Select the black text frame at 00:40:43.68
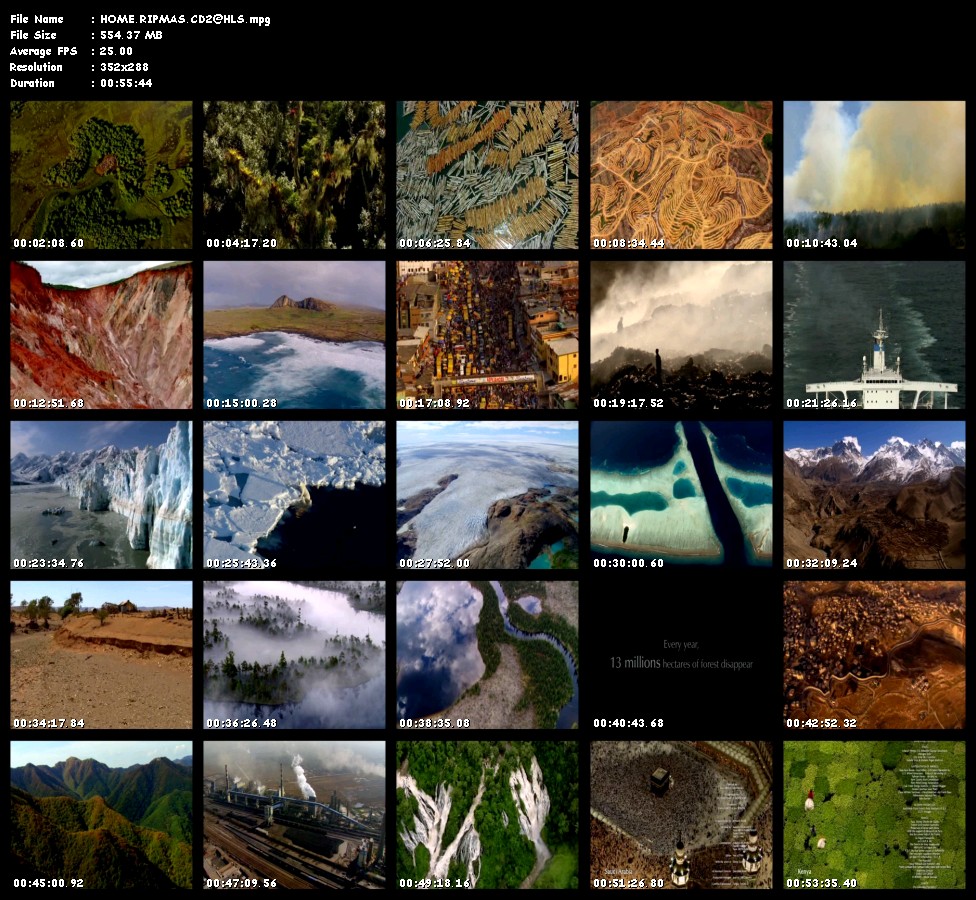This screenshot has height=900, width=976. point(682,655)
